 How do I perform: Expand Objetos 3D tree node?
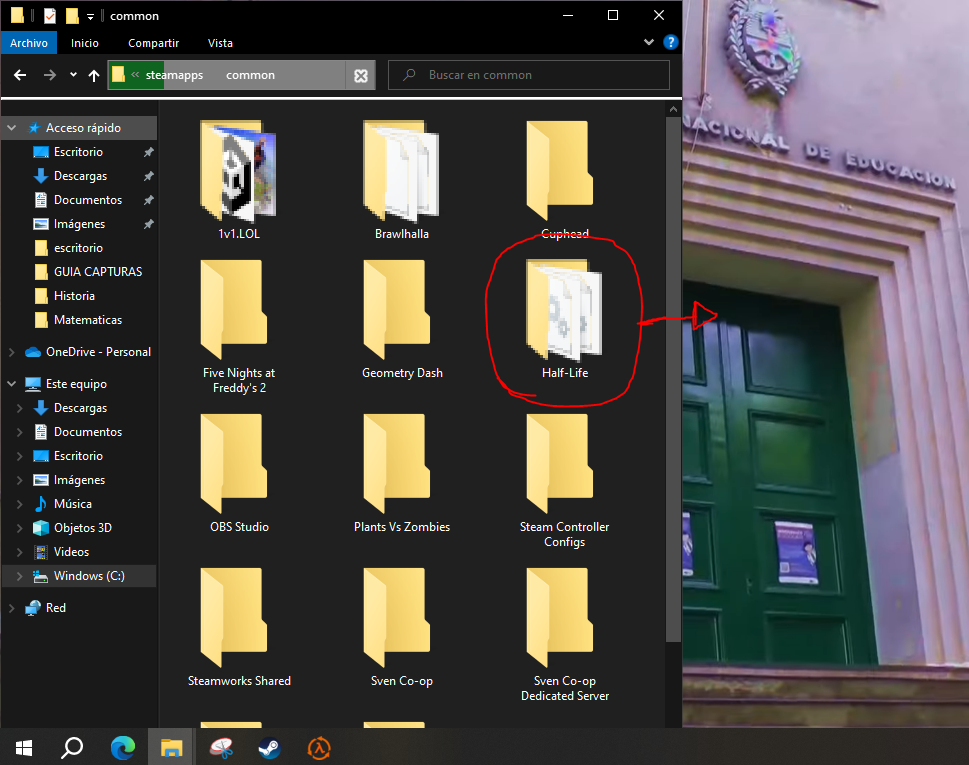pos(19,528)
